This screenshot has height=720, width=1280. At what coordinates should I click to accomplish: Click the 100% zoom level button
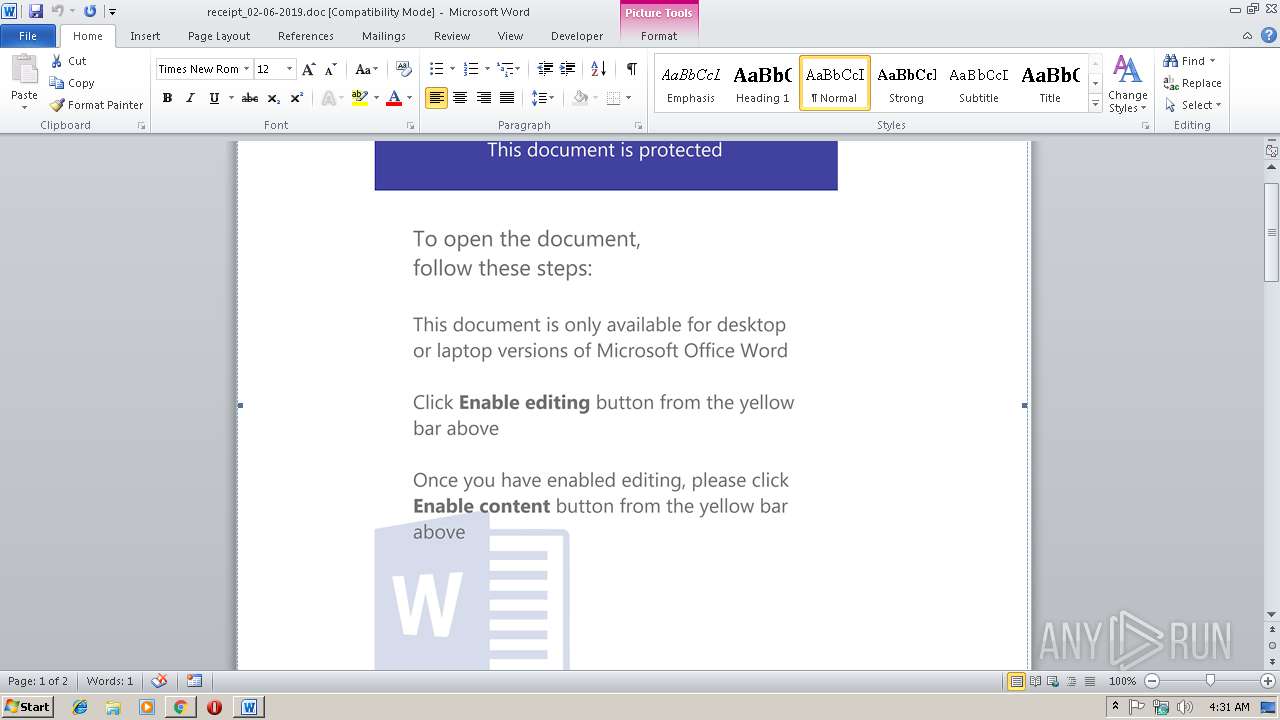point(1122,681)
